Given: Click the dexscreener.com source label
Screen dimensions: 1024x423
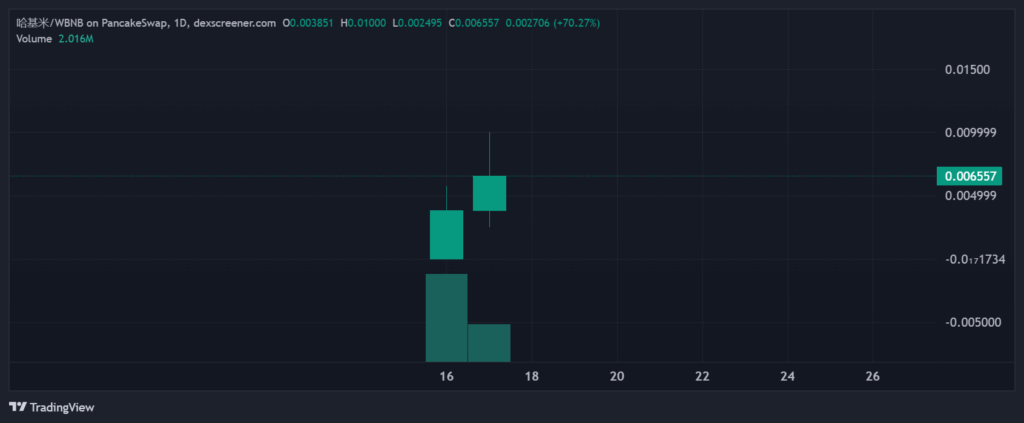Looking at the screenshot, I should coord(234,22).
